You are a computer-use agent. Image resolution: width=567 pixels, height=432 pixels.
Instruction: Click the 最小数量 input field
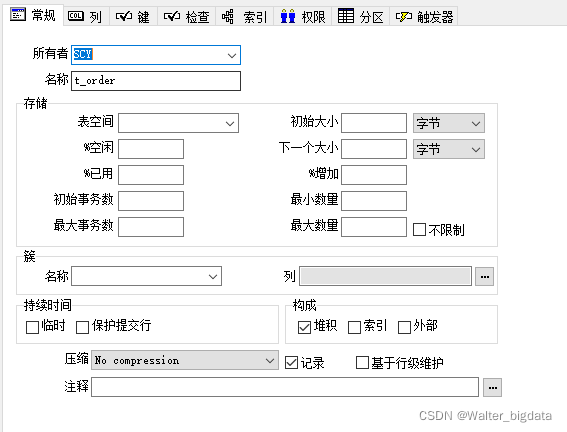tap(374, 201)
